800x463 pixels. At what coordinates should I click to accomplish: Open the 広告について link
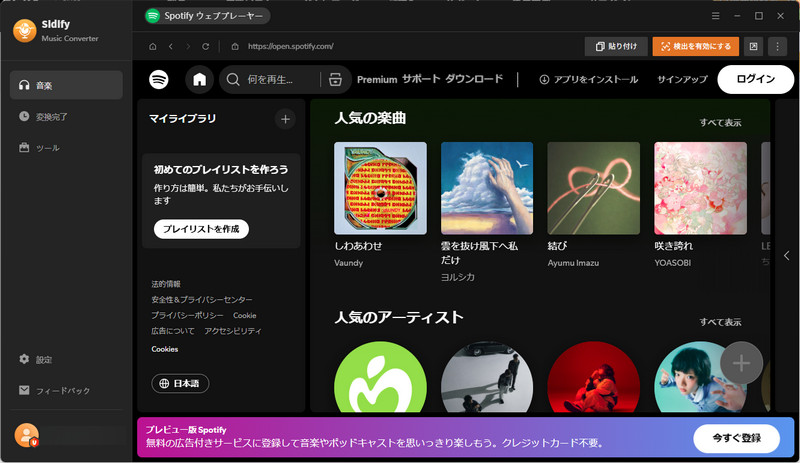click(x=173, y=331)
